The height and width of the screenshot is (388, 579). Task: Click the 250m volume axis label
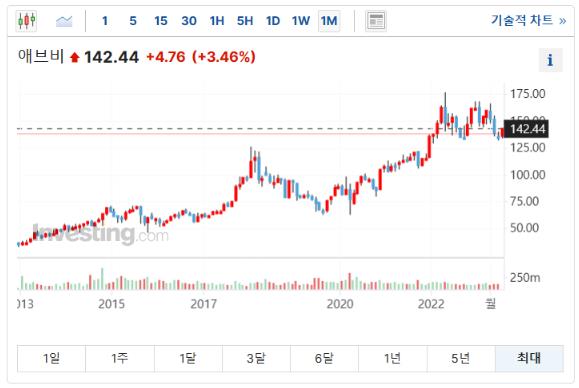coord(525,278)
